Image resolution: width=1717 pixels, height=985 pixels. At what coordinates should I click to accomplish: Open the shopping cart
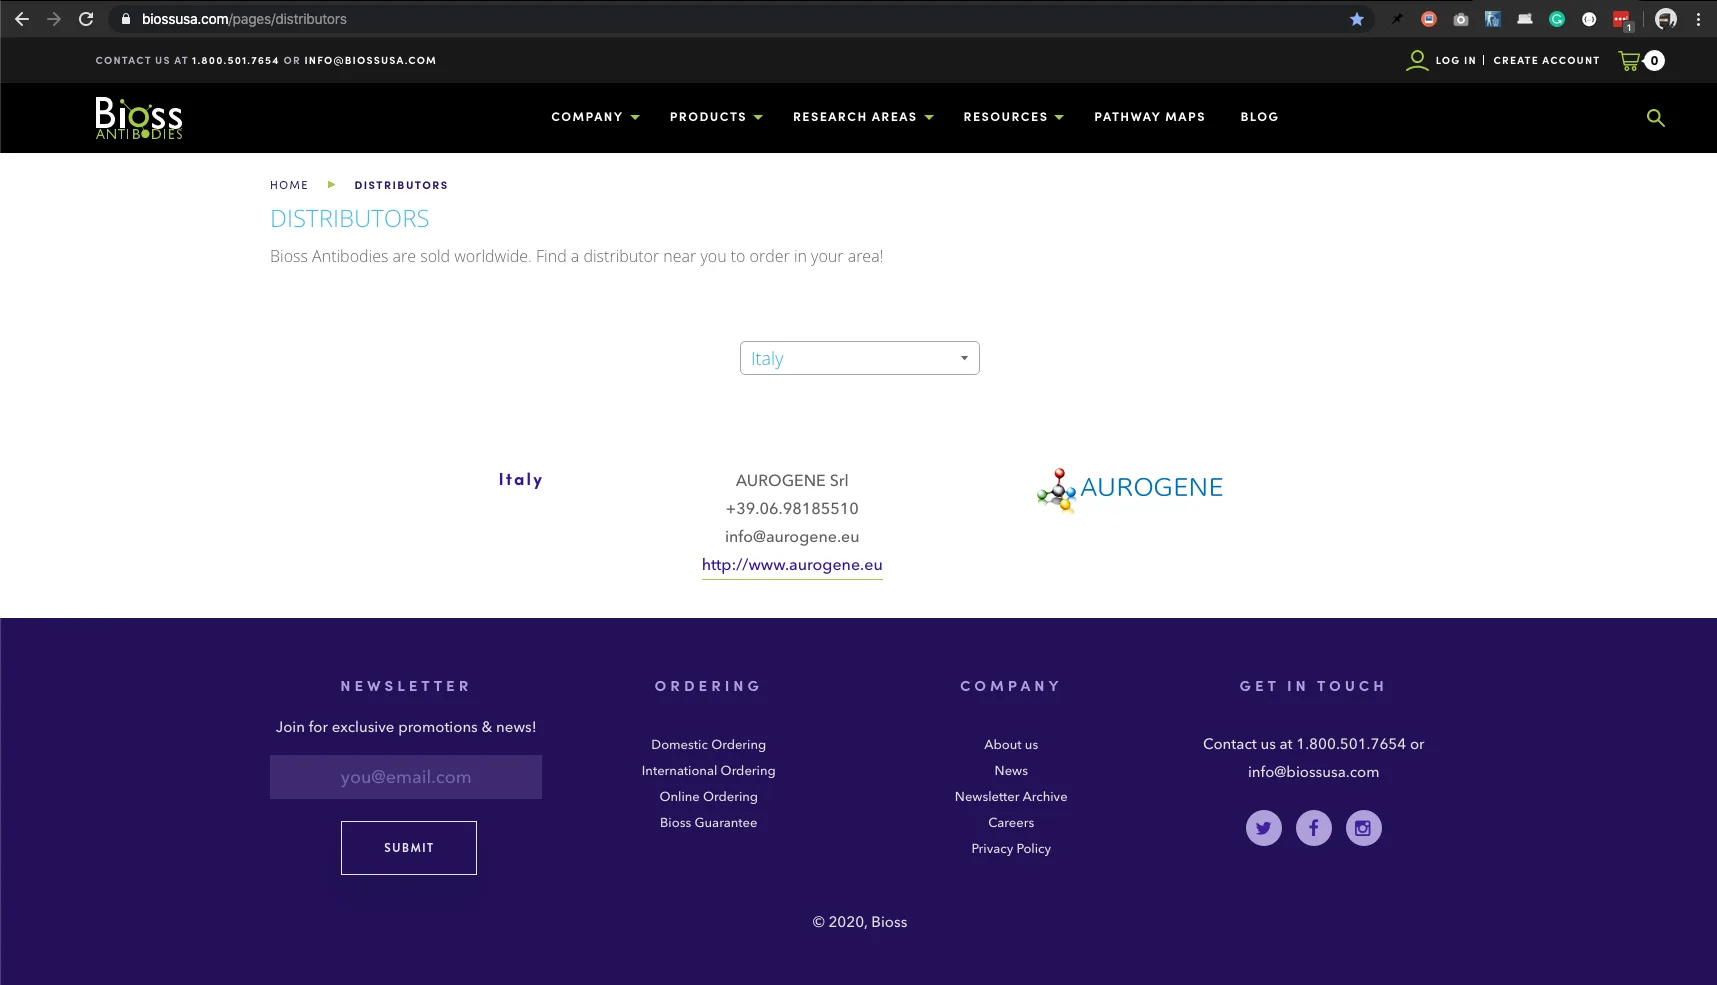(x=1639, y=60)
